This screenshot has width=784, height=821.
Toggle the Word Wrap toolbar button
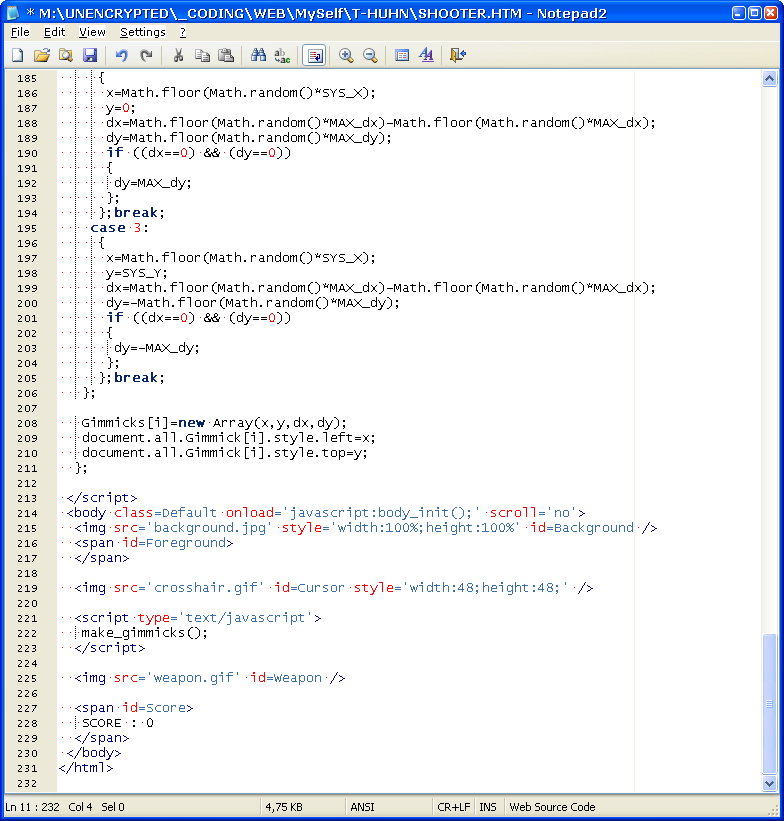(315, 55)
